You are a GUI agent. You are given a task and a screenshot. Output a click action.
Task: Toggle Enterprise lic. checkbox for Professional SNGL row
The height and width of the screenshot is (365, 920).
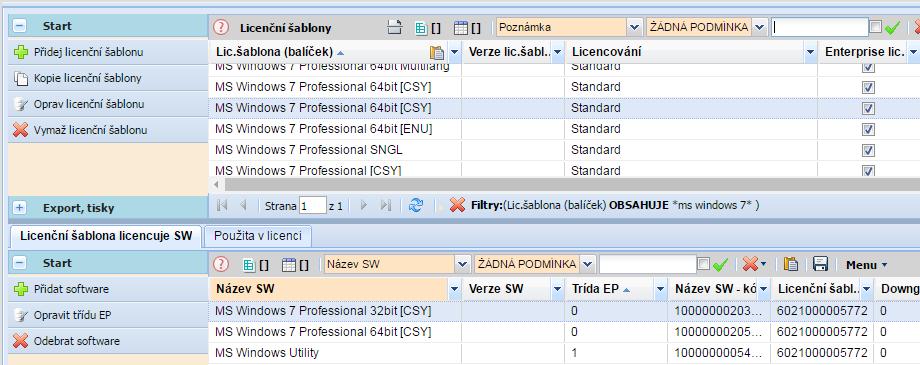[868, 150]
